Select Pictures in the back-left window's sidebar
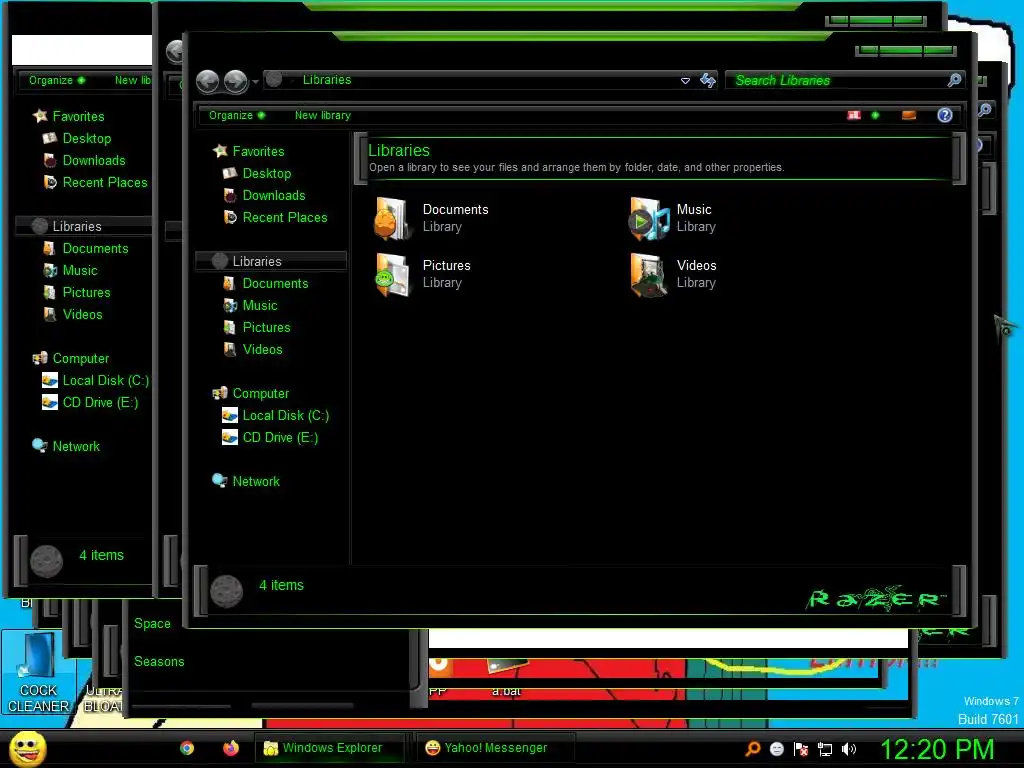Image resolution: width=1024 pixels, height=768 pixels. tap(86, 293)
